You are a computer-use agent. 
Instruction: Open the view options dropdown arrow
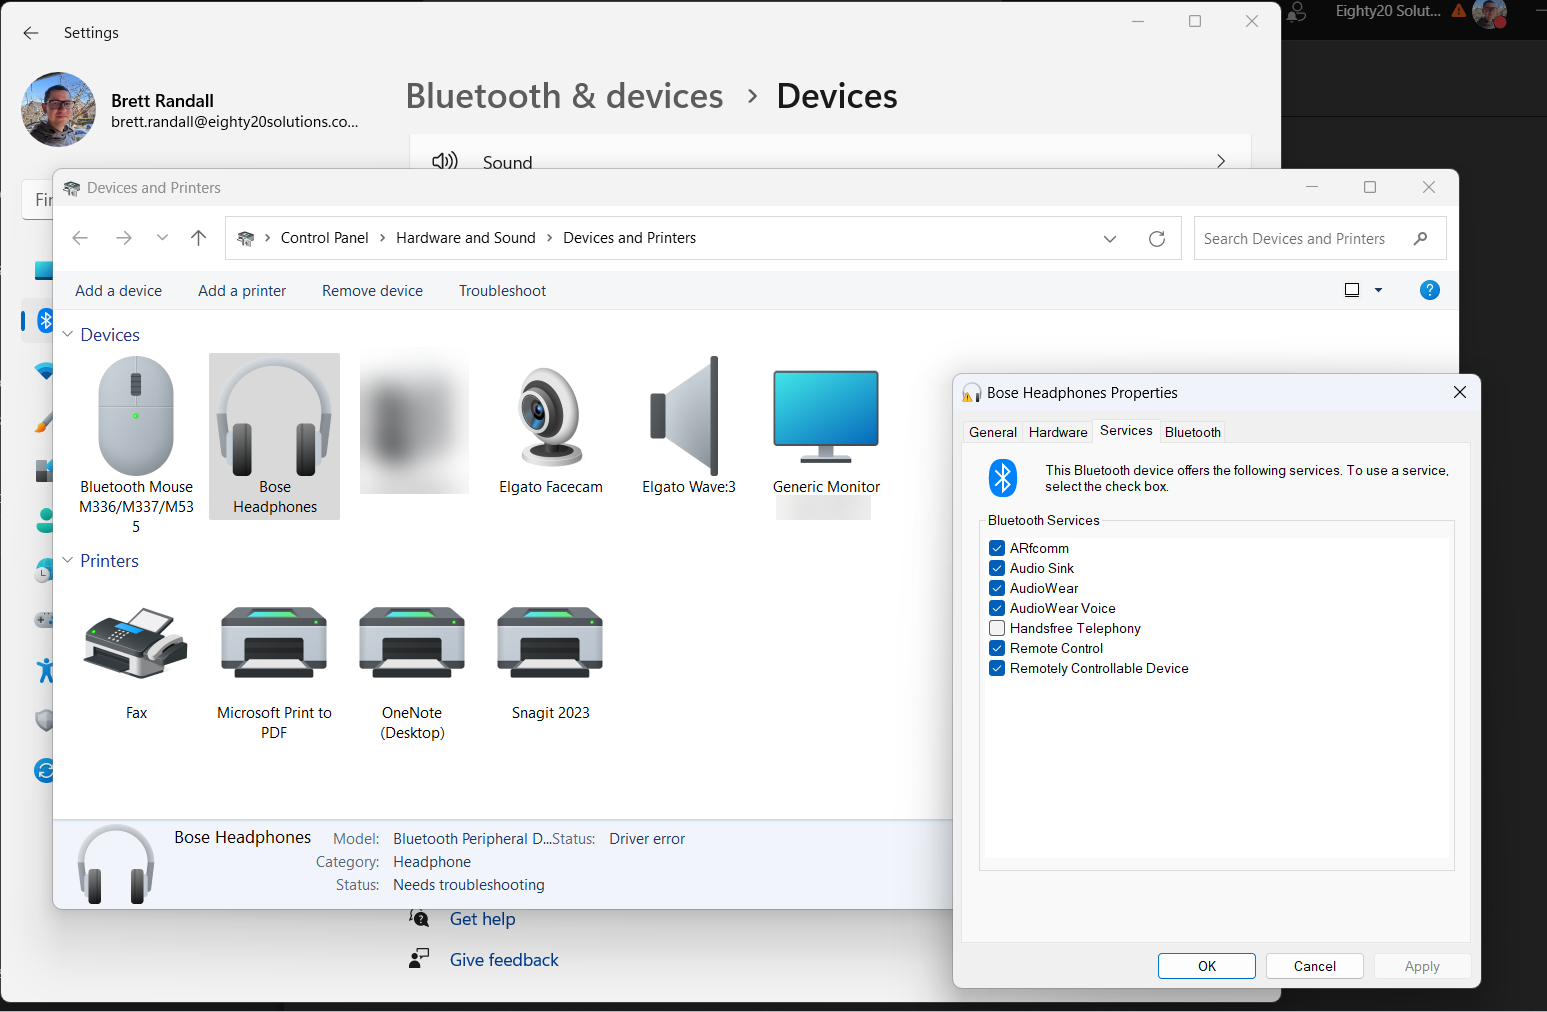click(x=1379, y=290)
